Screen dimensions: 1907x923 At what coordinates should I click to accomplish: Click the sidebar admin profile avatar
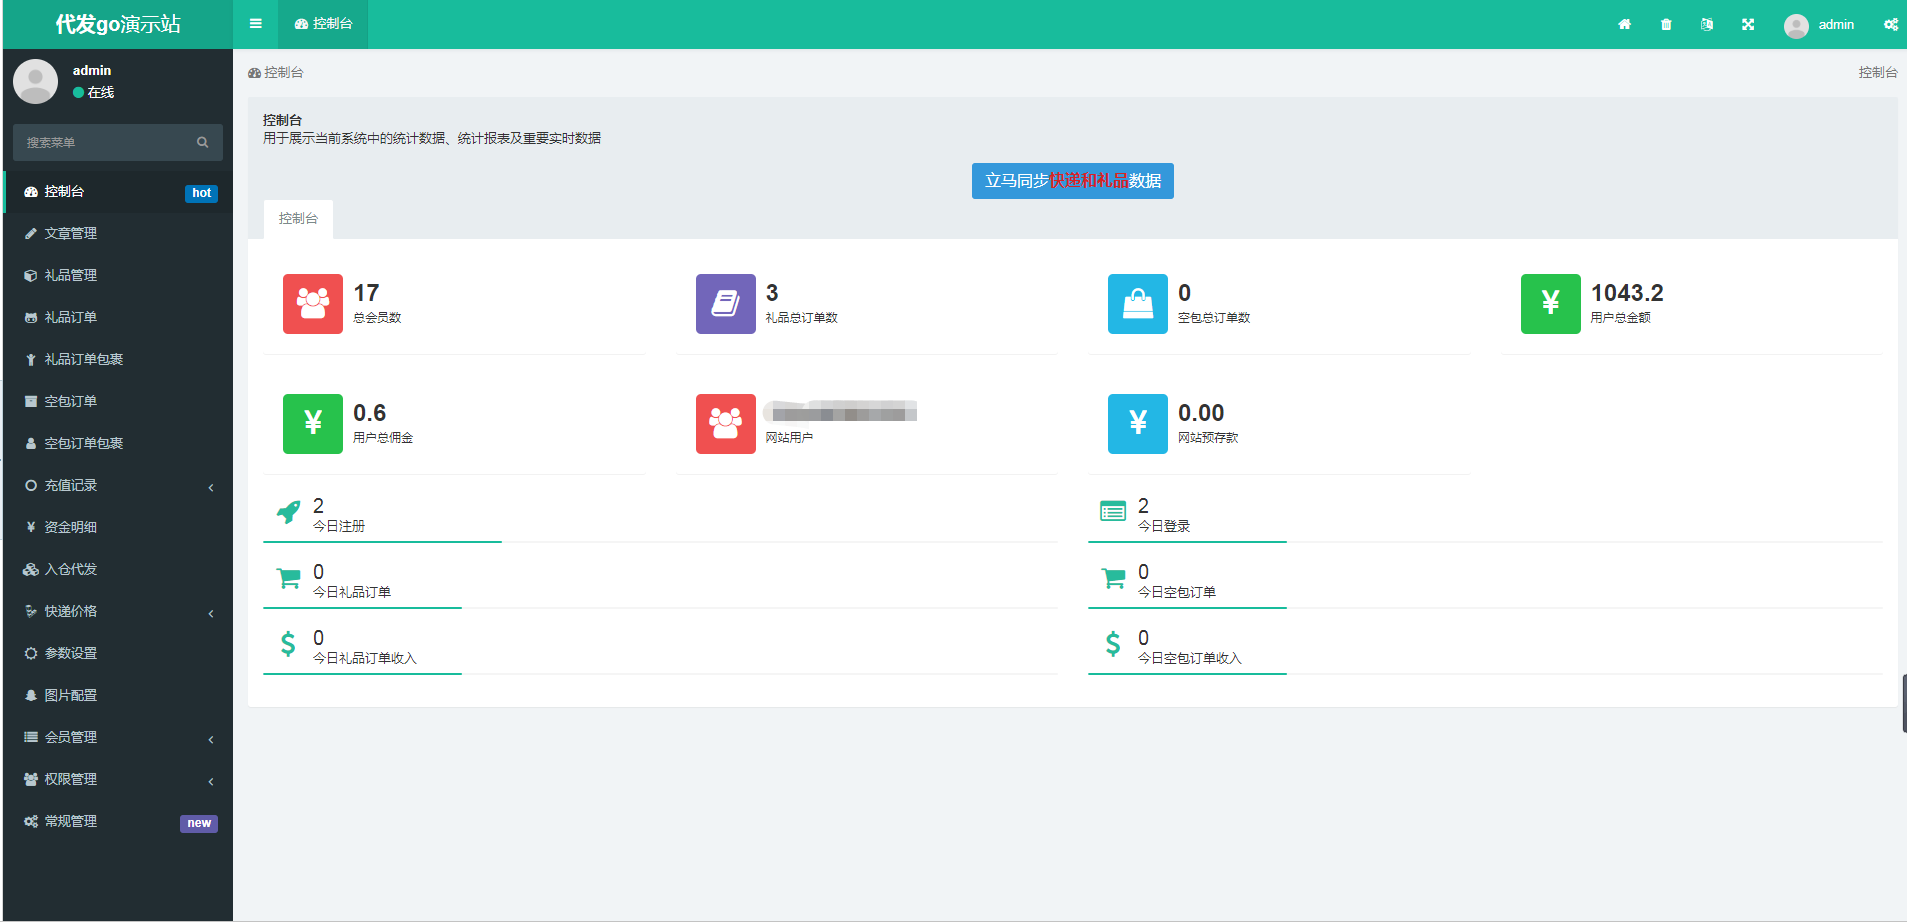[36, 81]
